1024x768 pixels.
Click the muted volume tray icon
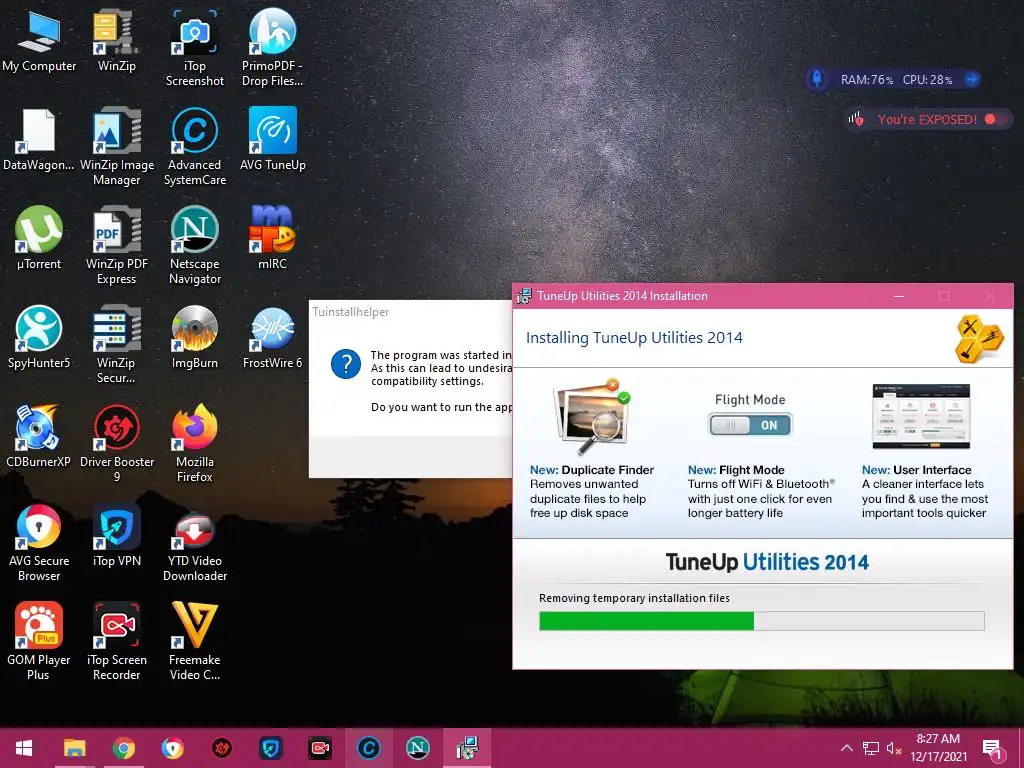click(x=893, y=748)
